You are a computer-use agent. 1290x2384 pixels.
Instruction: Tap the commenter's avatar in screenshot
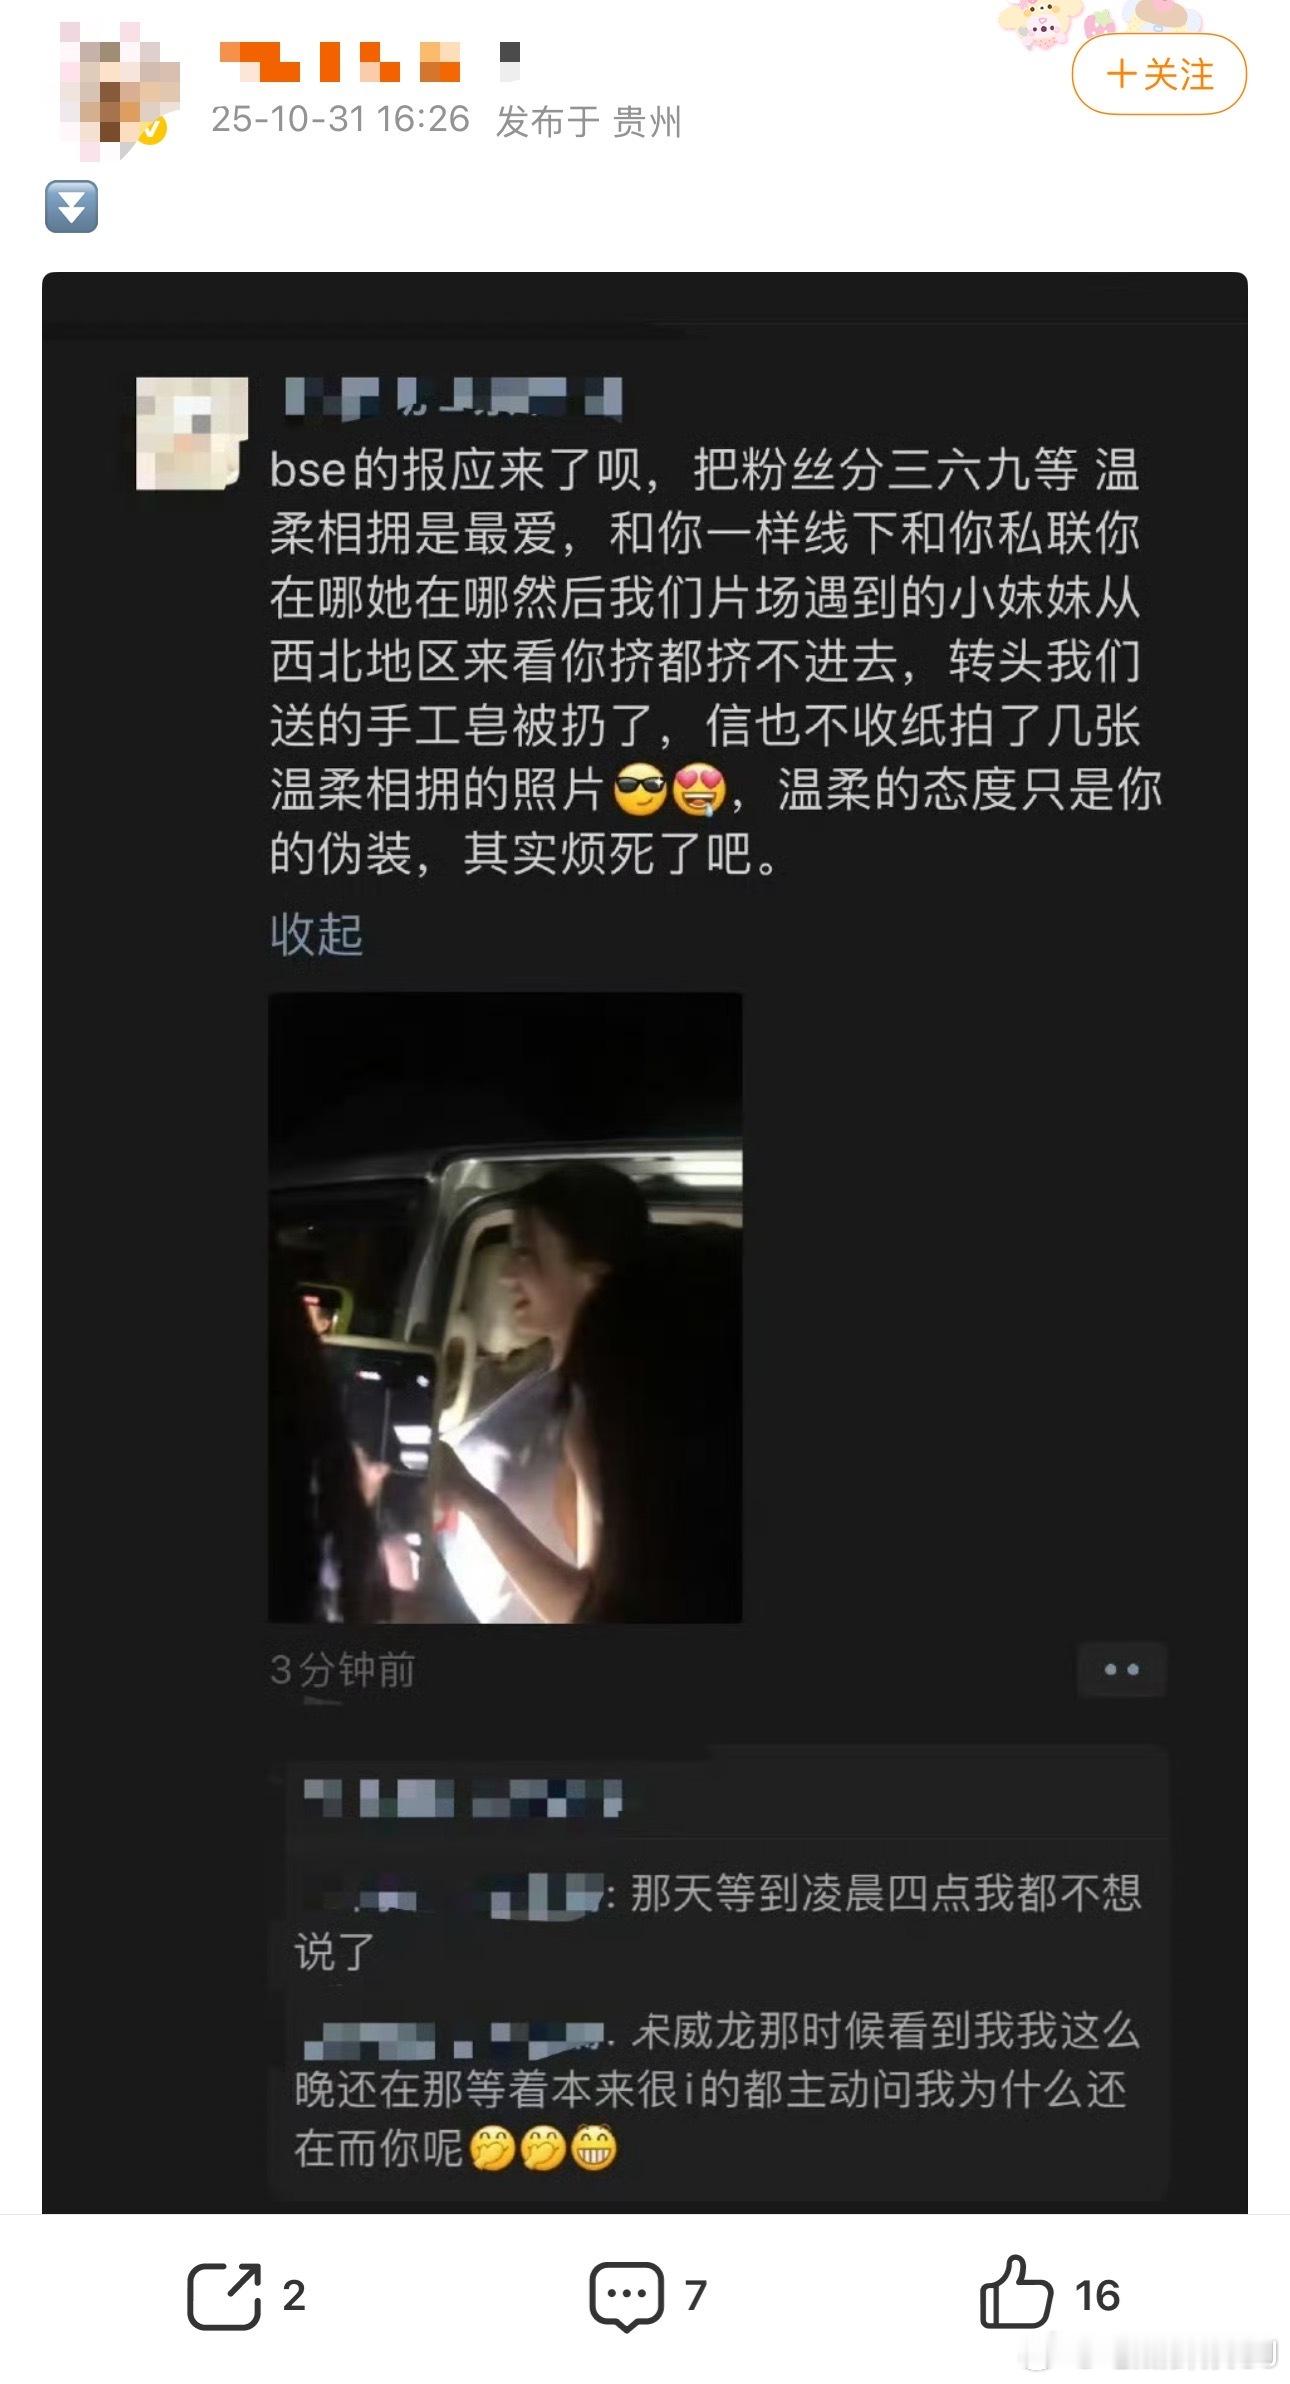(191, 433)
